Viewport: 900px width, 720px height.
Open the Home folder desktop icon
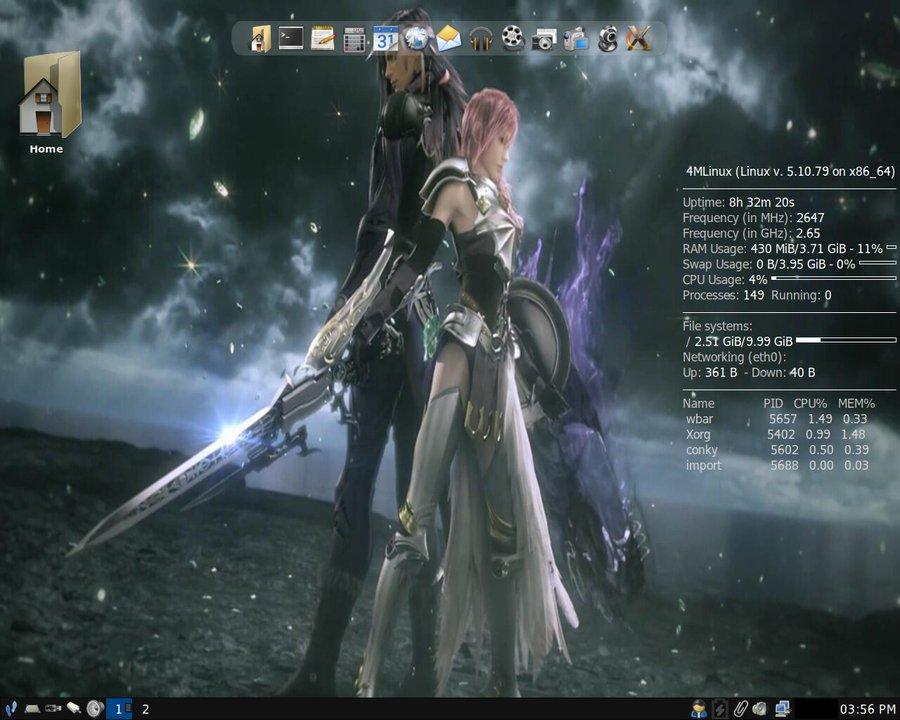(x=48, y=103)
